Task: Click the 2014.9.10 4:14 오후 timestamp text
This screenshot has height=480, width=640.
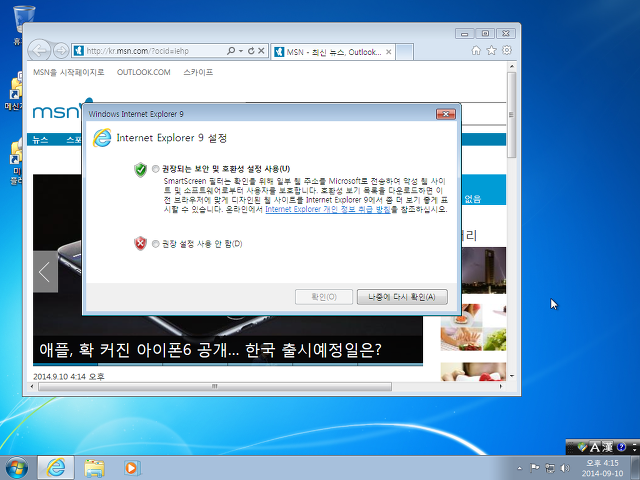Action: click(69, 376)
